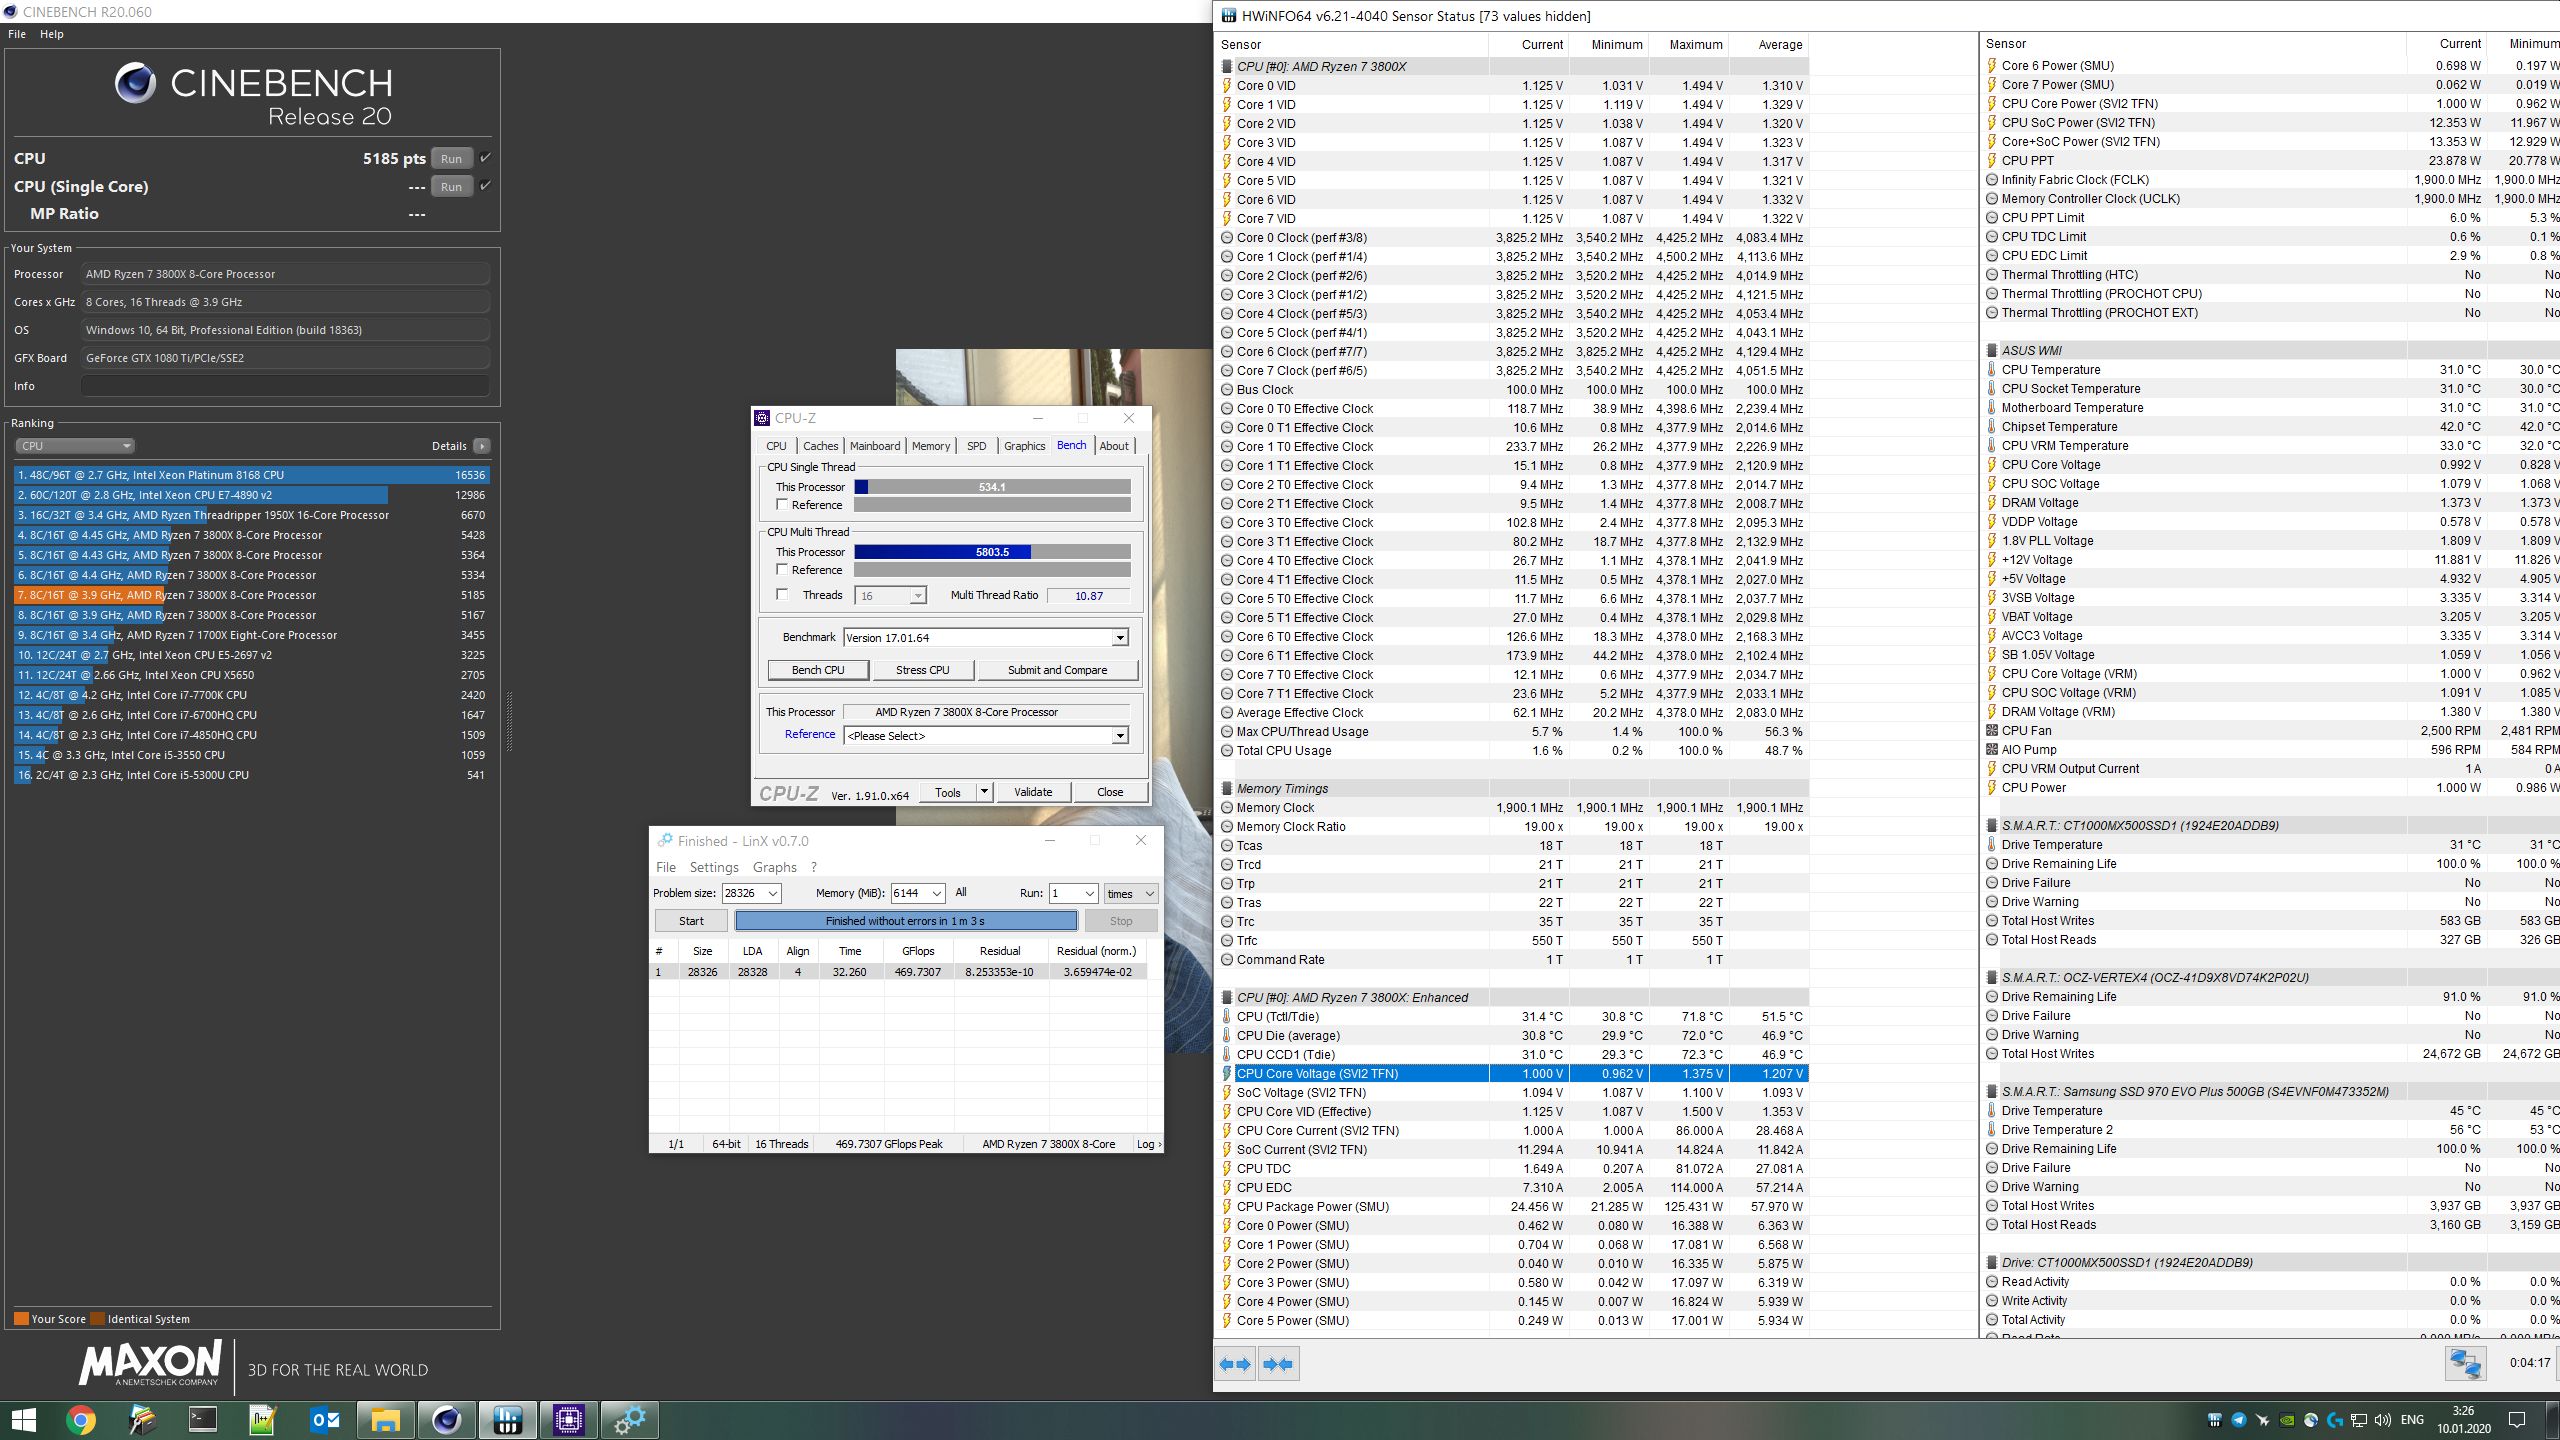
Task: Open the Graphs menu in LinX
Action: pos(774,867)
